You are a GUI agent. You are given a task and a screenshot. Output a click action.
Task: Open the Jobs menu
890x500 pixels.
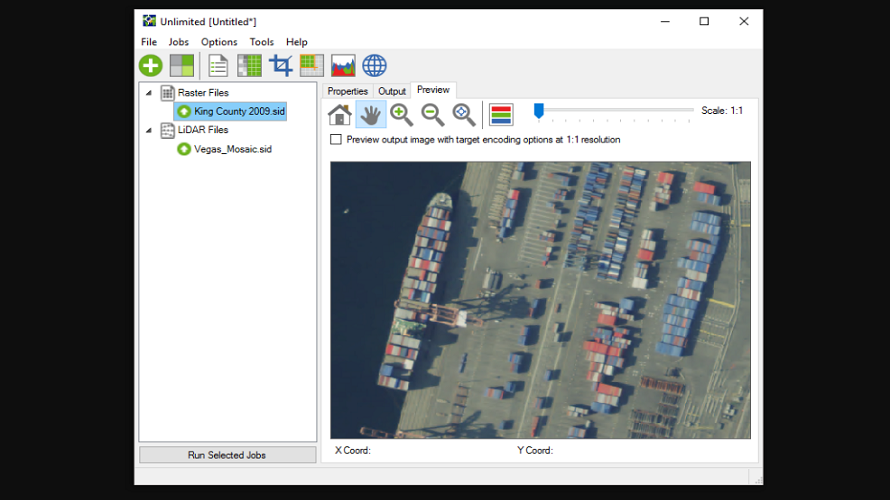178,42
